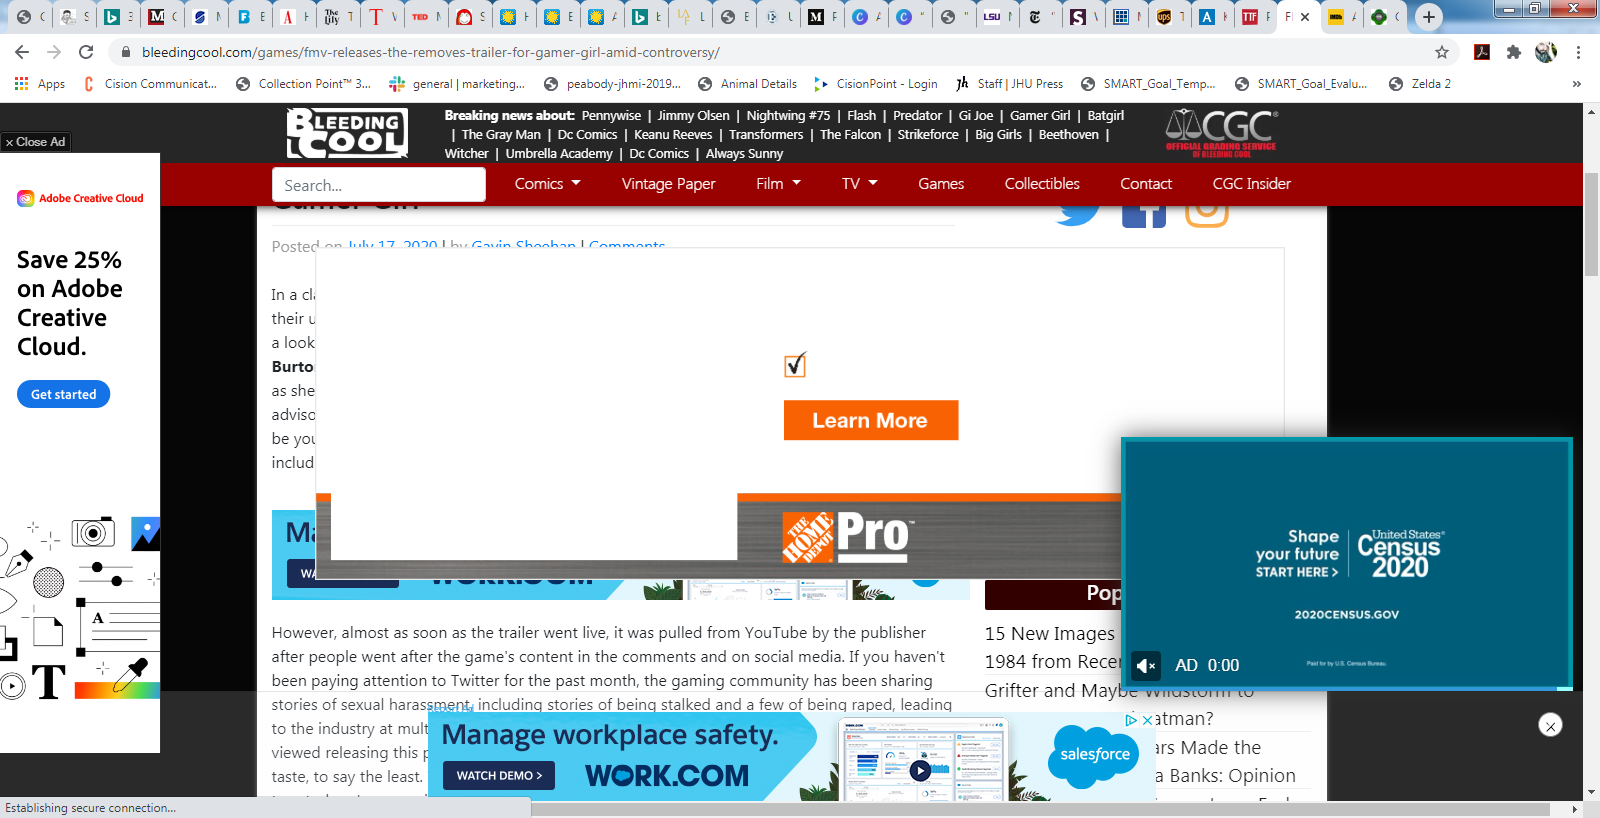This screenshot has height=818, width=1600.
Task: Click into the site Search field
Action: point(378,185)
